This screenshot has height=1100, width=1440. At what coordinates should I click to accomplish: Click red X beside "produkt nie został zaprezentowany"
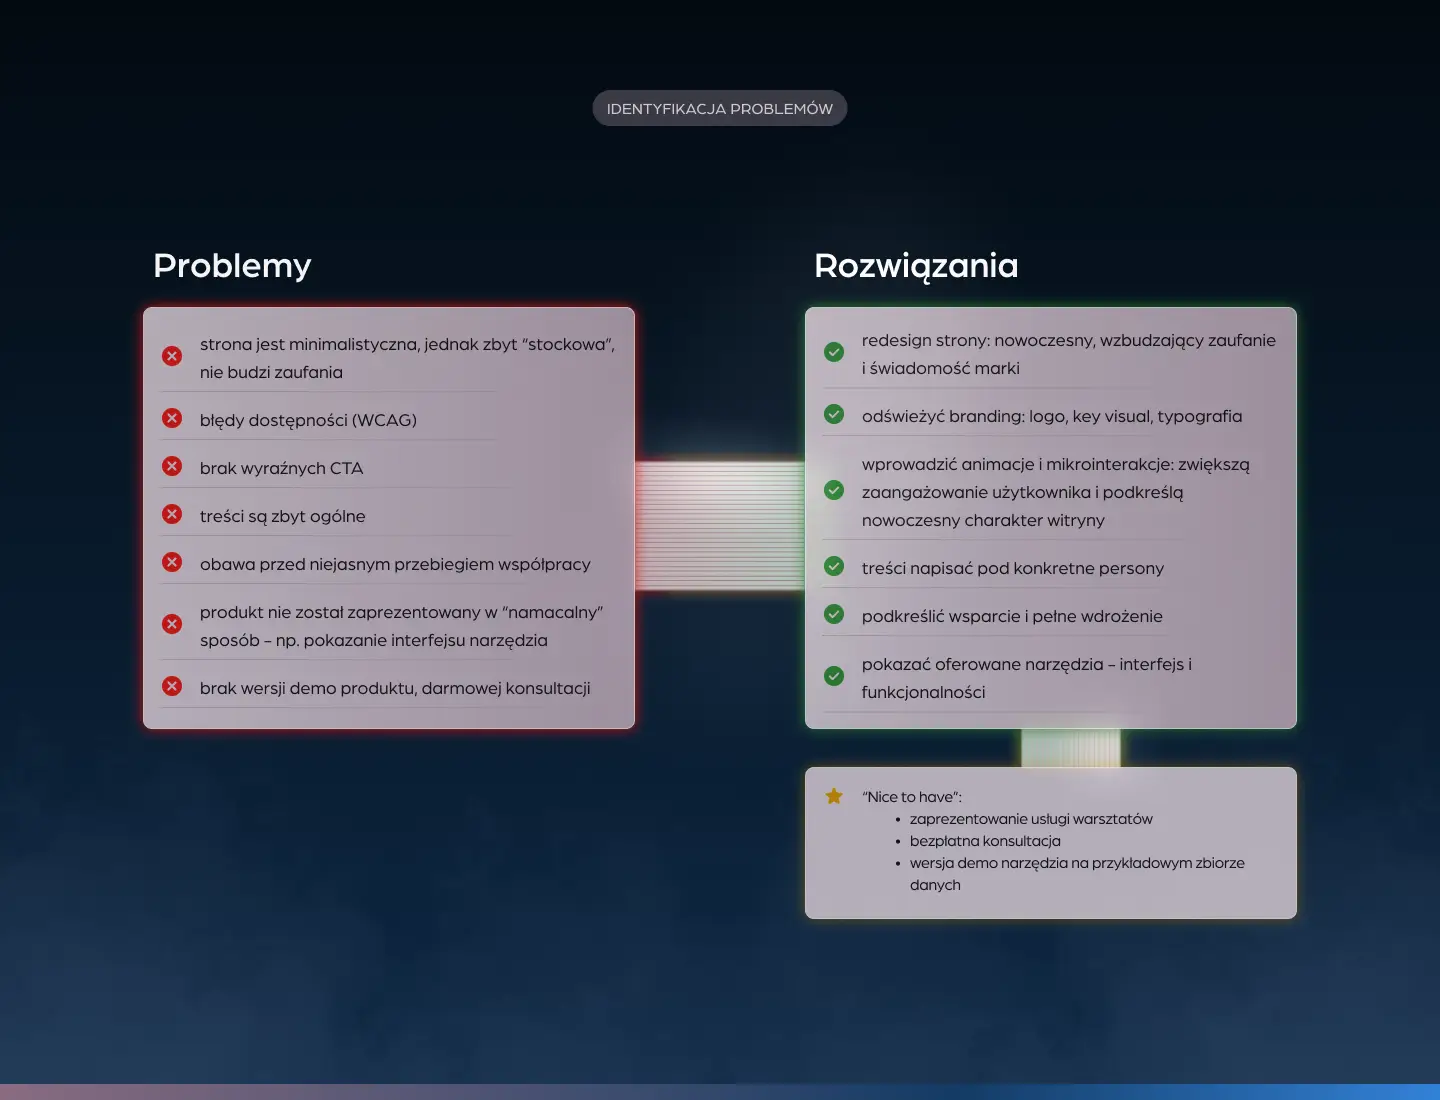coord(172,624)
